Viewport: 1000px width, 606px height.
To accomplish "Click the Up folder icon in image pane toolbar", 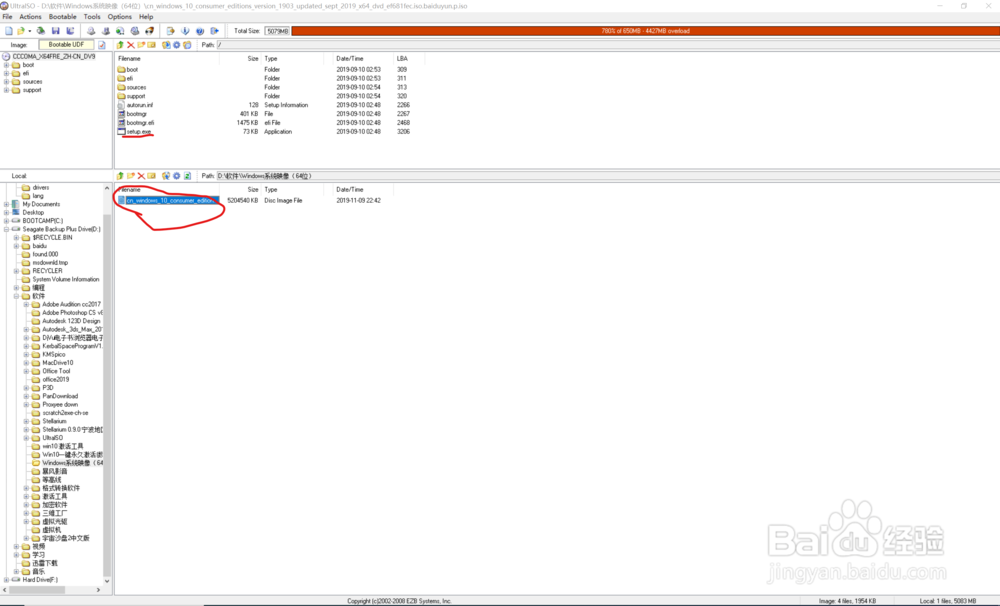I will tap(120, 45).
